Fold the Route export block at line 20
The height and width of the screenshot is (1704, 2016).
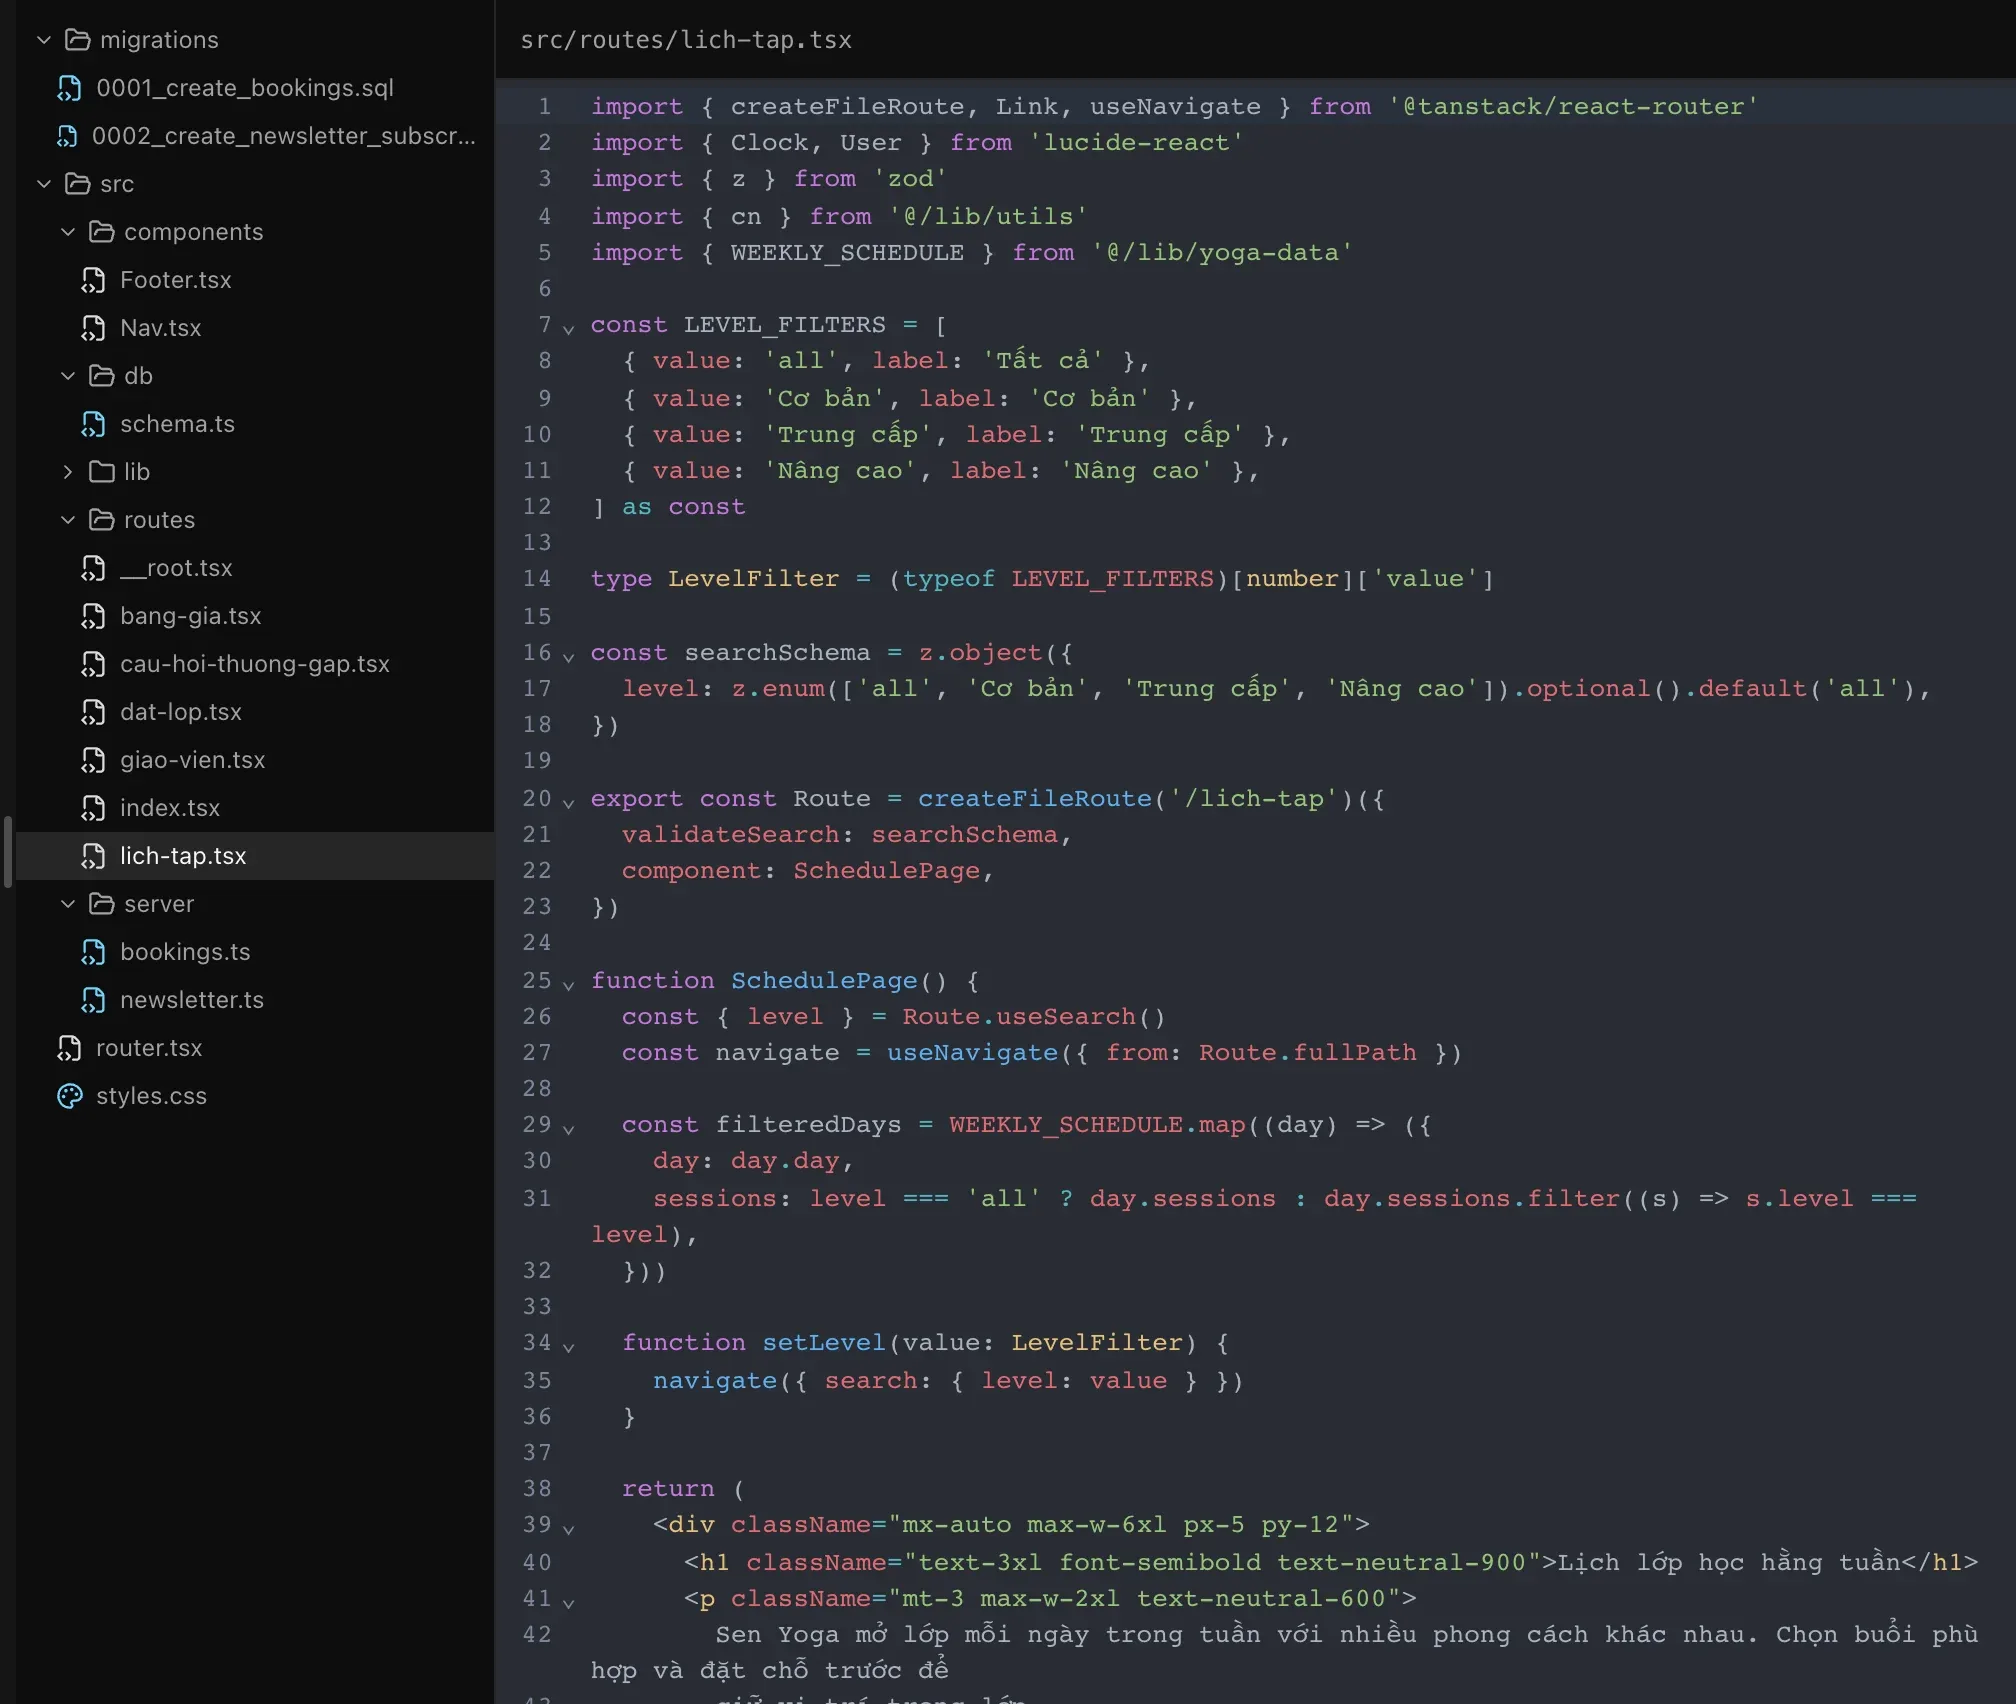pos(568,802)
